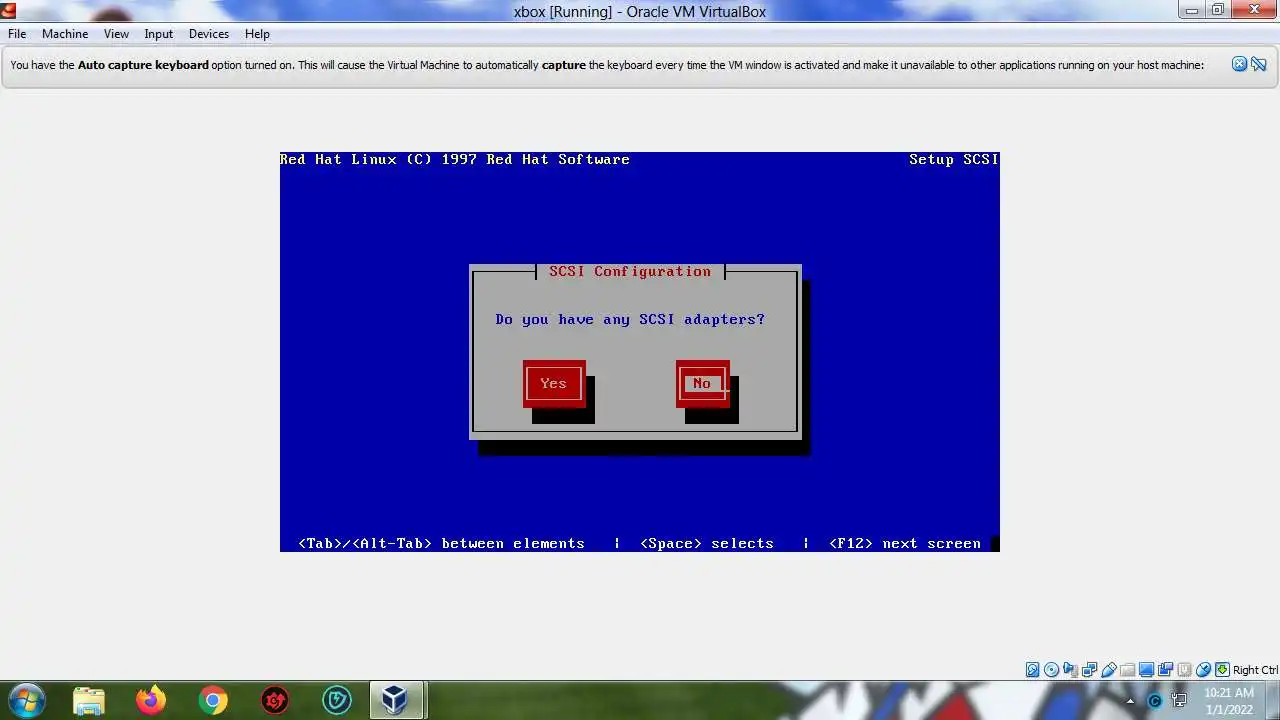Click the hard disk activity indicator icon
The image size is (1280, 720).
1032,670
